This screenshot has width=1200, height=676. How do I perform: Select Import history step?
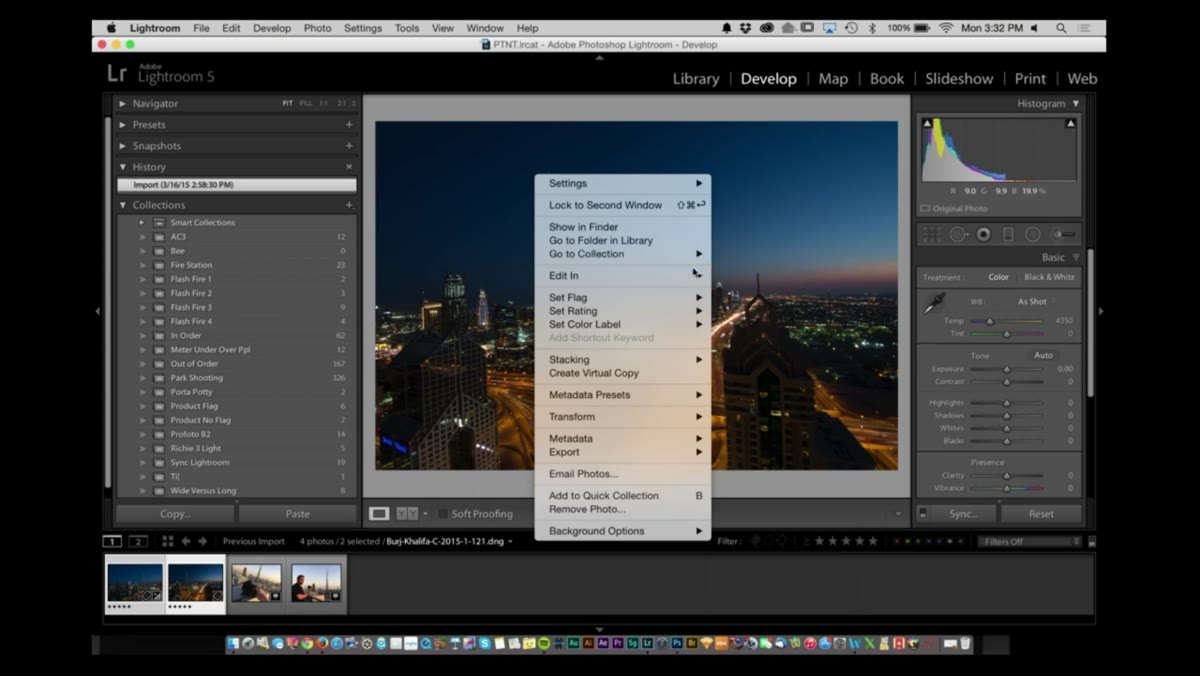coord(237,185)
